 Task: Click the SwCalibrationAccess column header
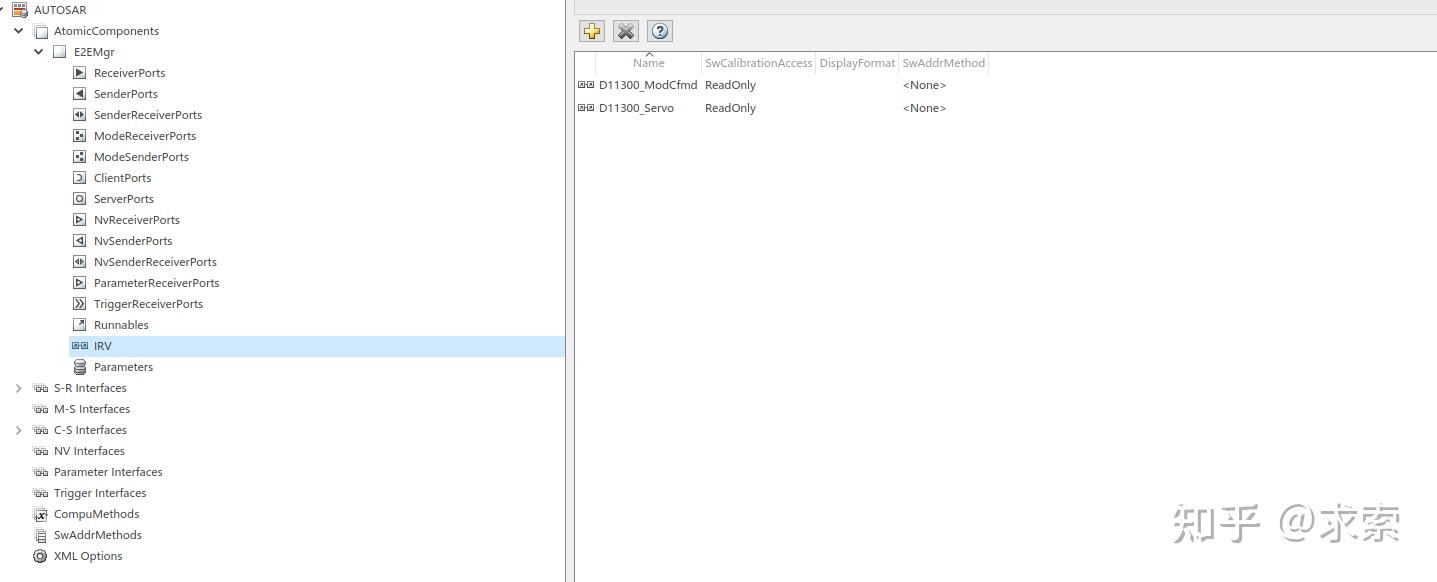(x=759, y=63)
